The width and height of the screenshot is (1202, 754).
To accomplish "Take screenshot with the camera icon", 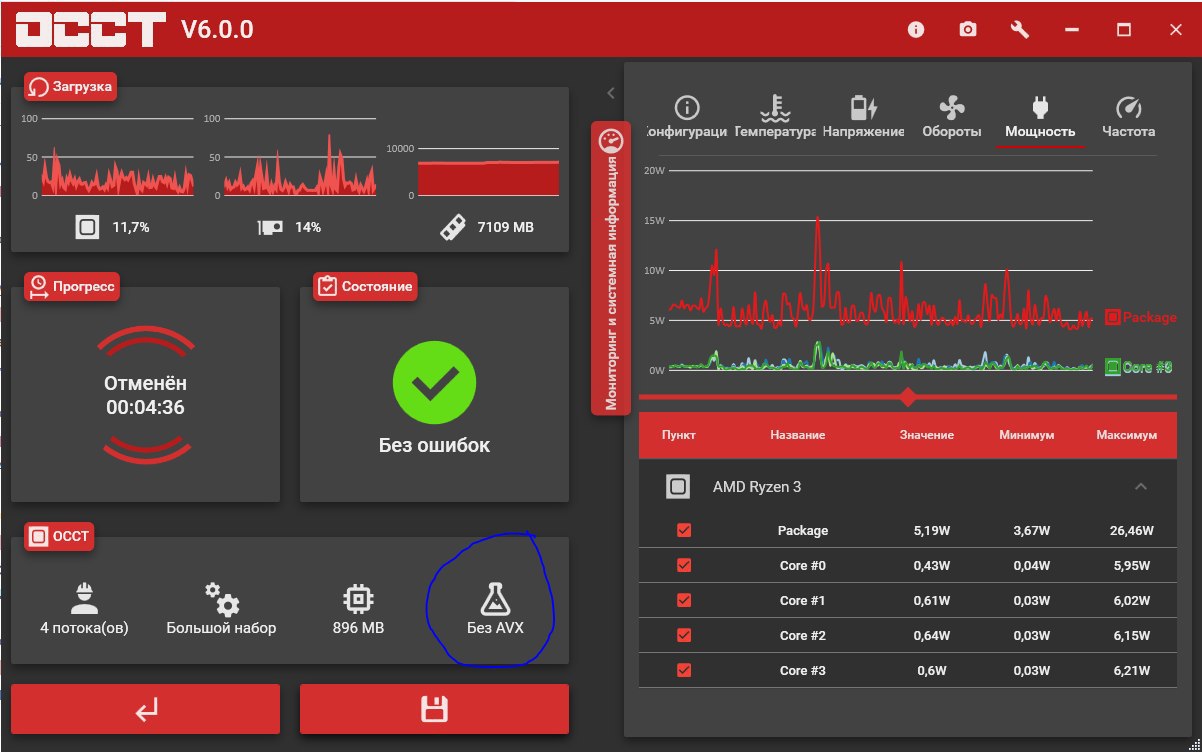I will 968,30.
